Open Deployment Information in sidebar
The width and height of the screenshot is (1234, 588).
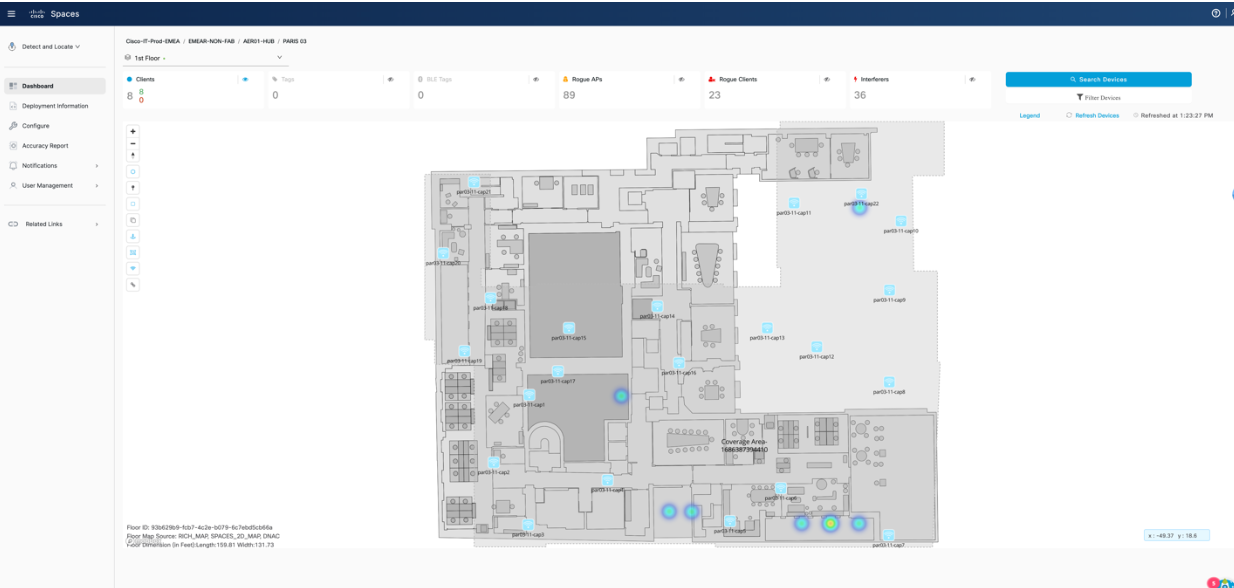click(x=54, y=106)
